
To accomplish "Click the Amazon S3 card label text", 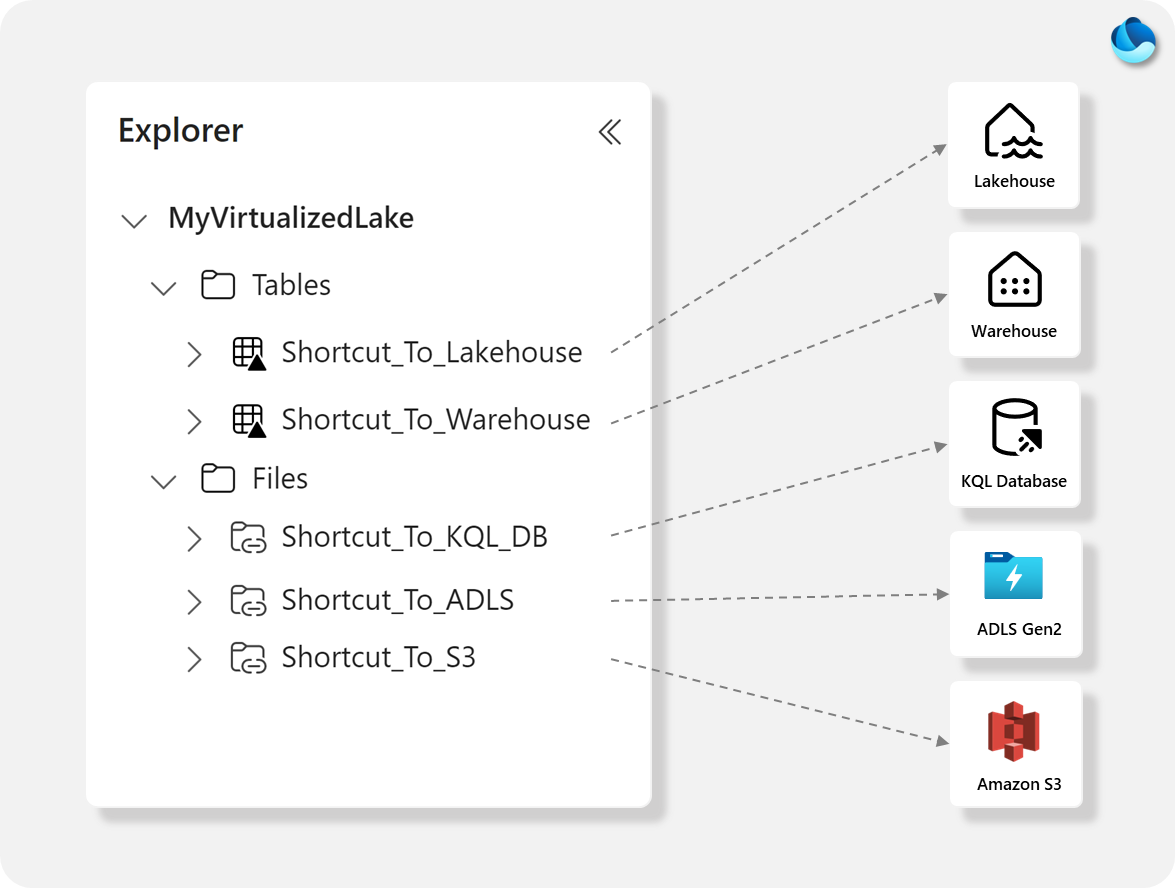I will click(1019, 784).
